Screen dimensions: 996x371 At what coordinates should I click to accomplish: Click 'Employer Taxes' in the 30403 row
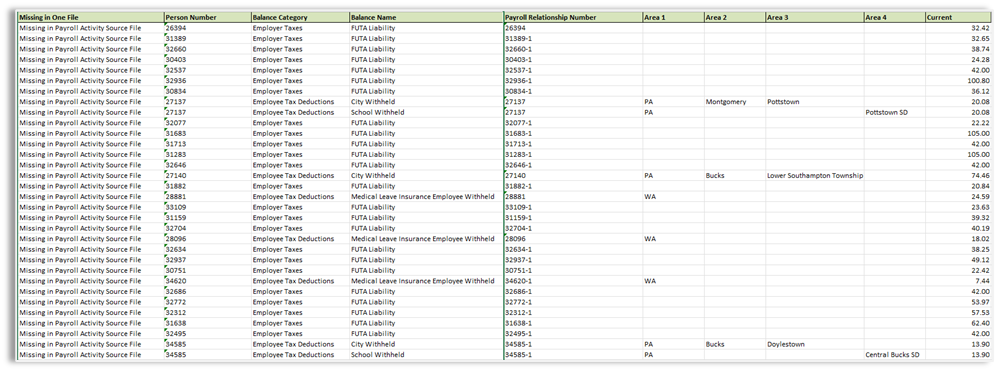pos(300,60)
